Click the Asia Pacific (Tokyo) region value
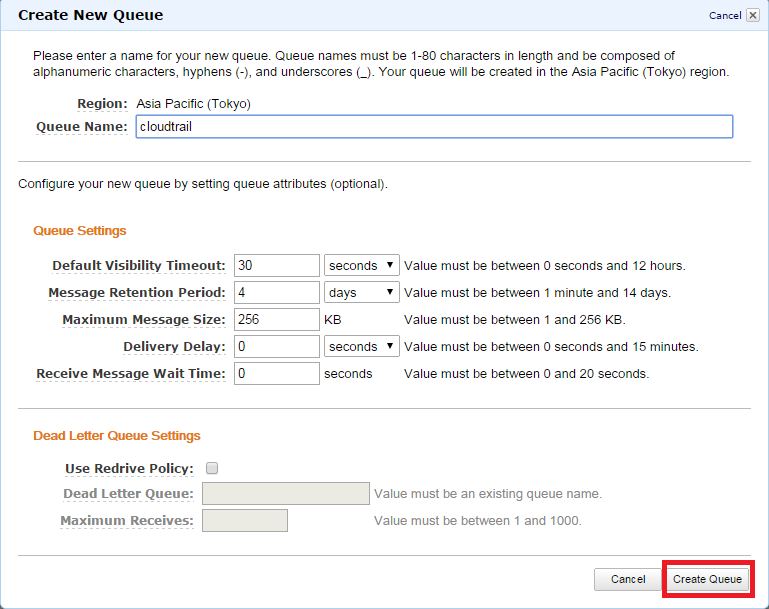 193,104
